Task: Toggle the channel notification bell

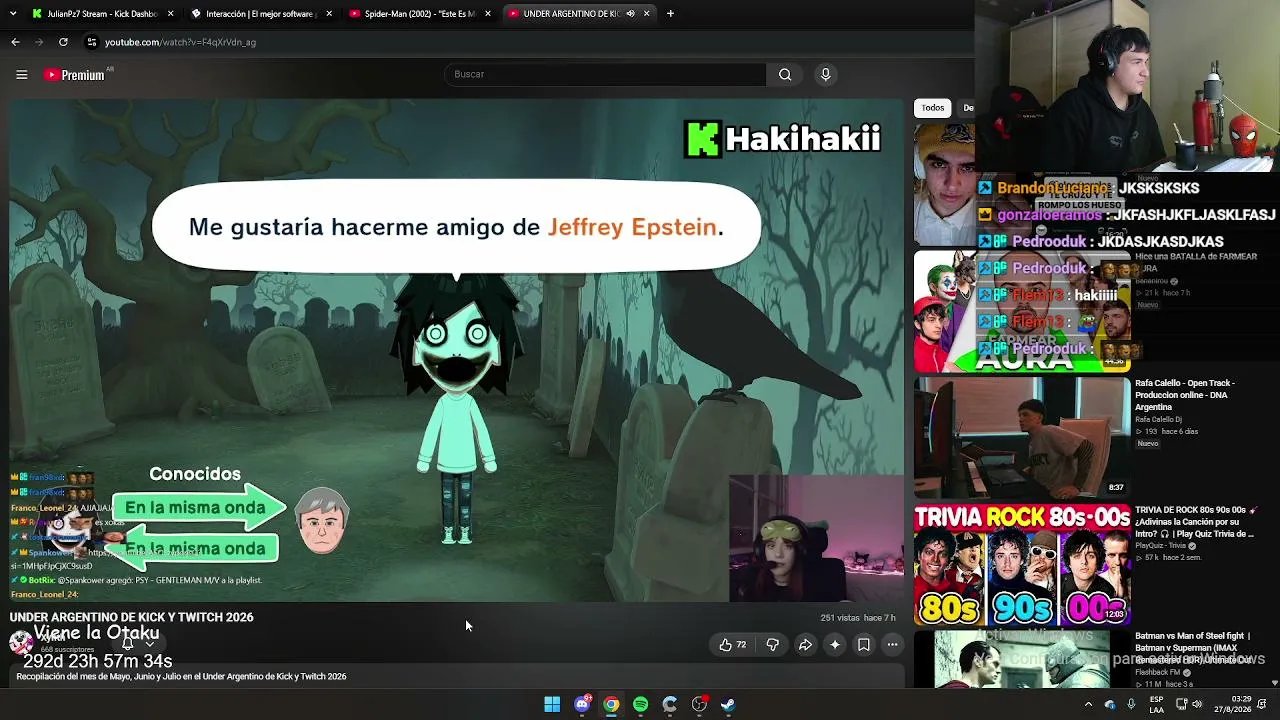Action: [x=128, y=644]
